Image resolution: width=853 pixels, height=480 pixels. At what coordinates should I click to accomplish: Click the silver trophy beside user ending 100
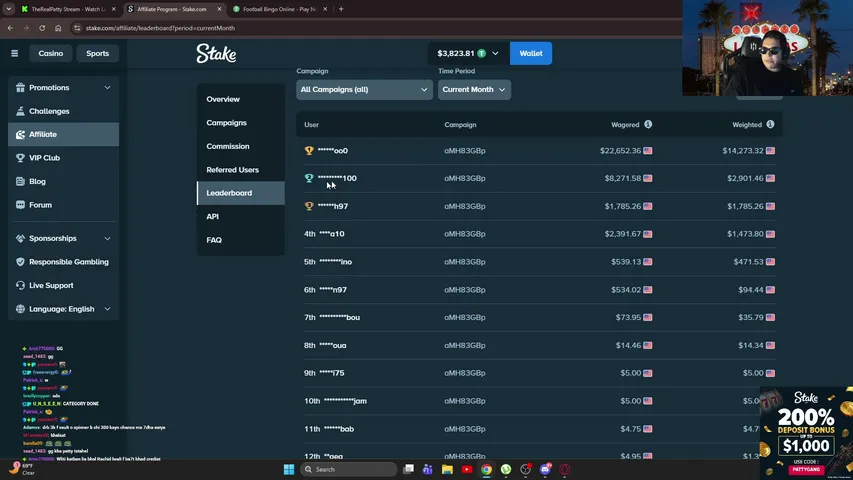[309, 178]
